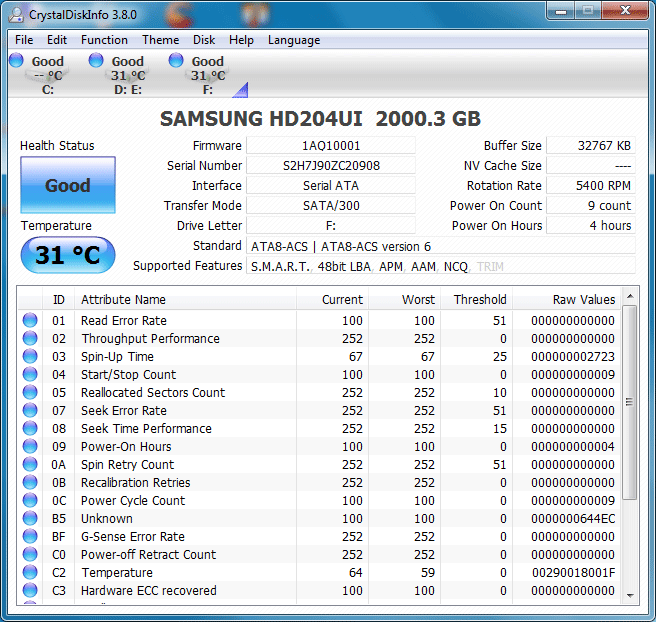Screen dimensions: 656x622
Task: Click the Current column header
Action: tap(333, 299)
